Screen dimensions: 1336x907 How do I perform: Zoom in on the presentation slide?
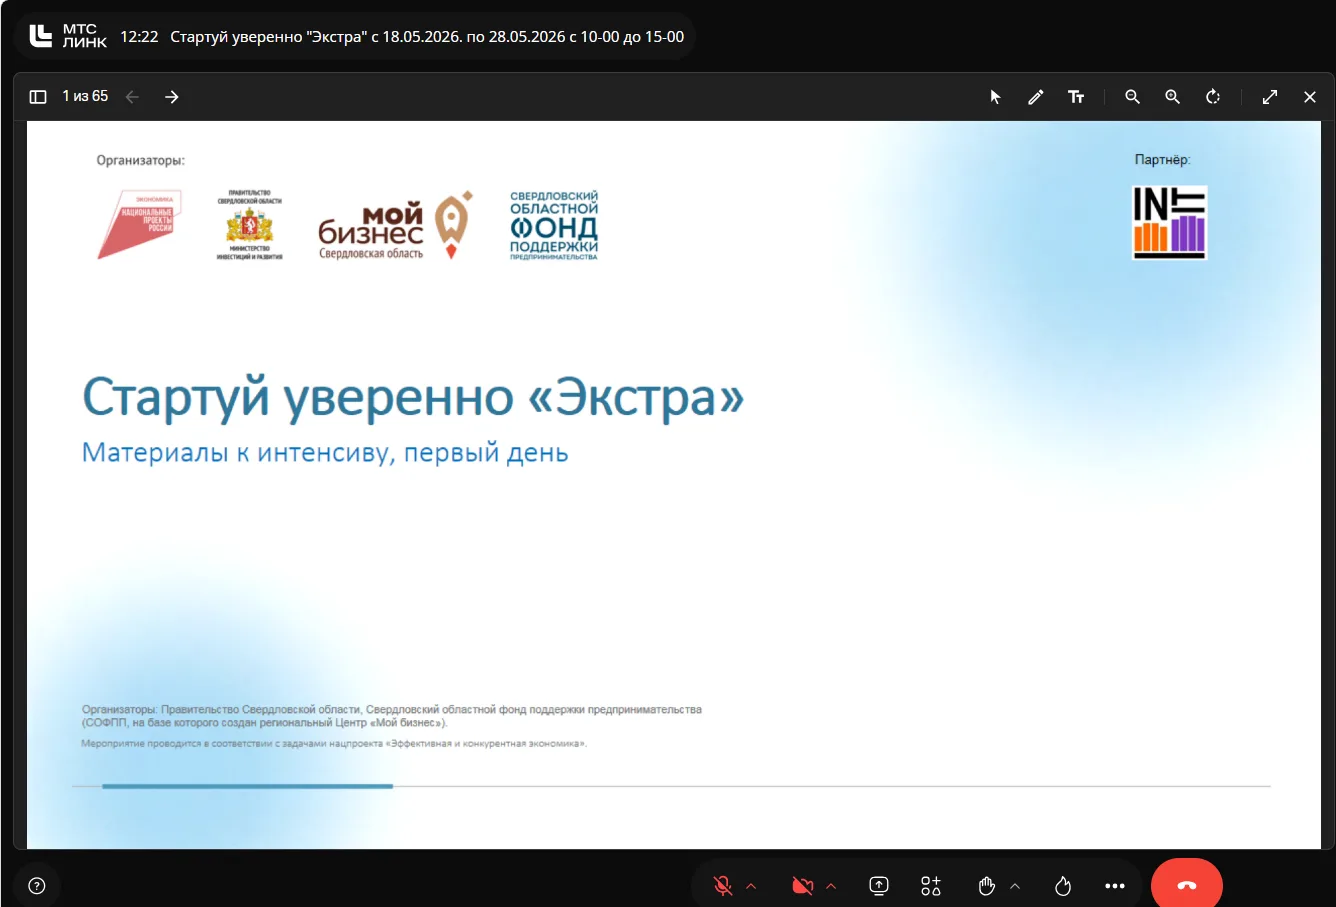(x=1172, y=97)
